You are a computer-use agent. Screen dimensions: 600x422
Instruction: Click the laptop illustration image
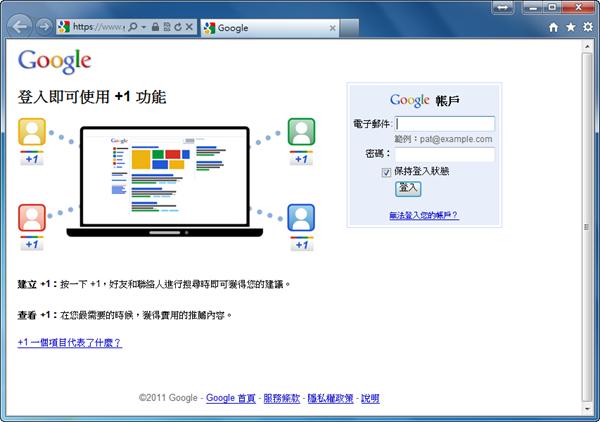165,182
